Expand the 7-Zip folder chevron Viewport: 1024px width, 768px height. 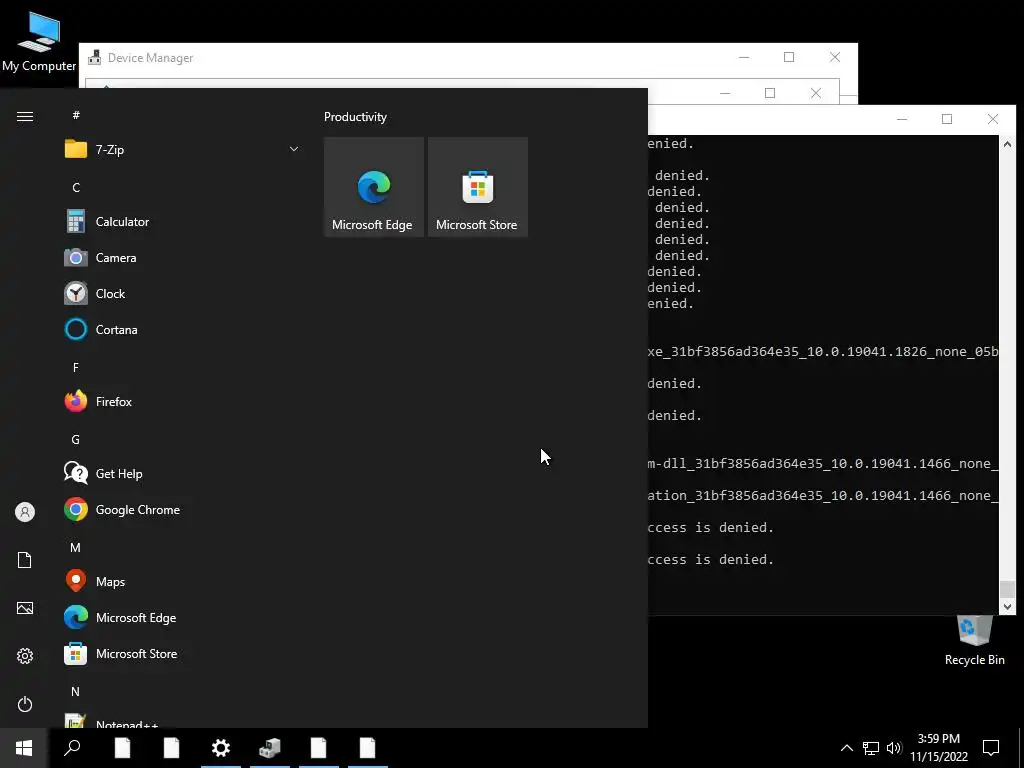(x=294, y=149)
